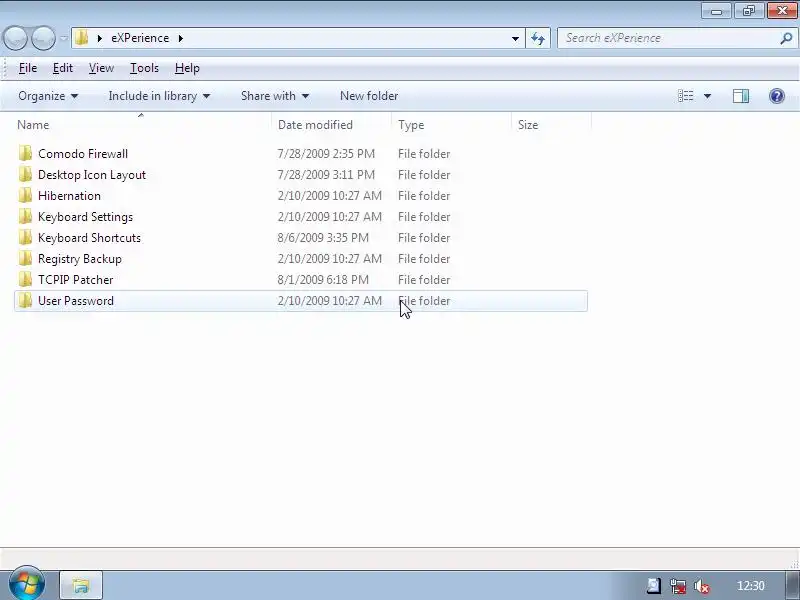The height and width of the screenshot is (600, 800).
Task: Open the File menu
Action: pos(28,68)
